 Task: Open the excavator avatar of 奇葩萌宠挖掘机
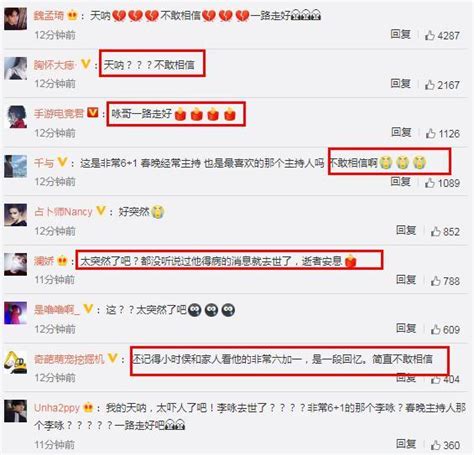15,362
